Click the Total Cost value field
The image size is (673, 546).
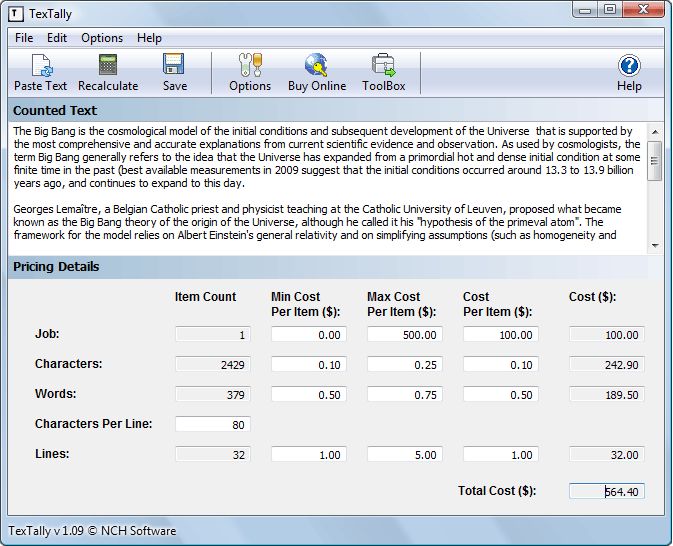click(606, 491)
